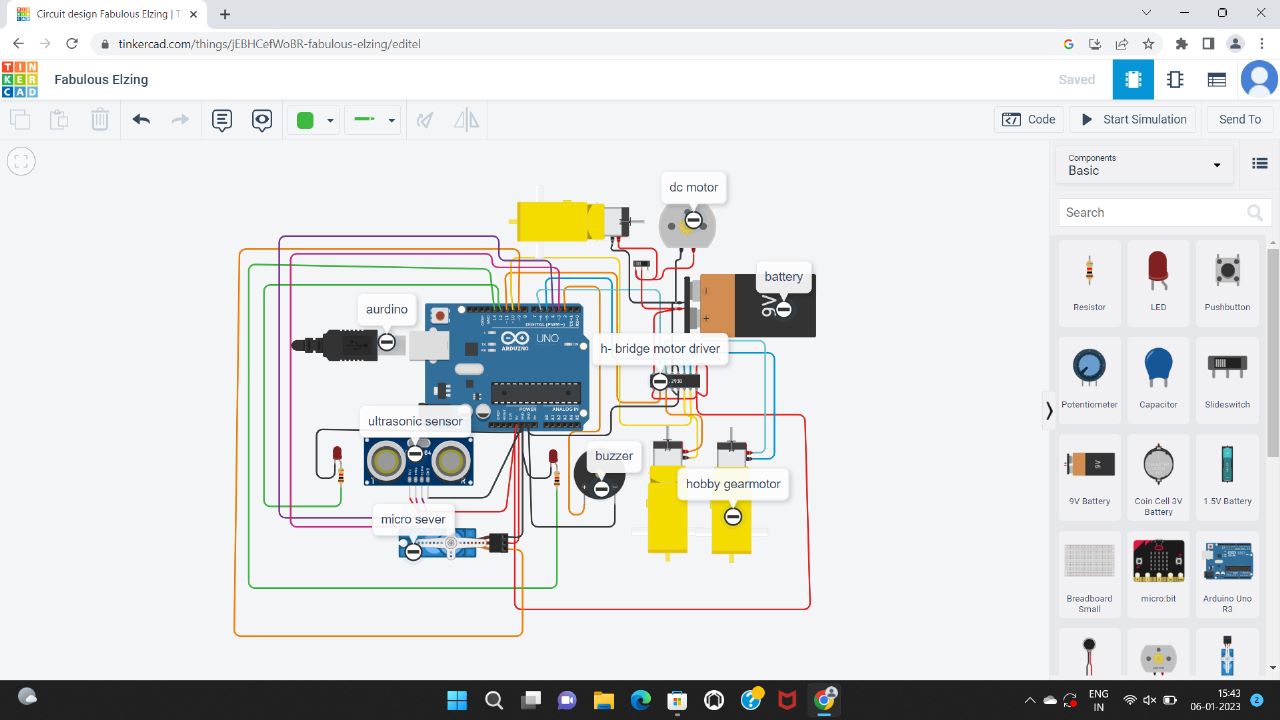
Task: Click the Saved status text
Action: point(1077,80)
